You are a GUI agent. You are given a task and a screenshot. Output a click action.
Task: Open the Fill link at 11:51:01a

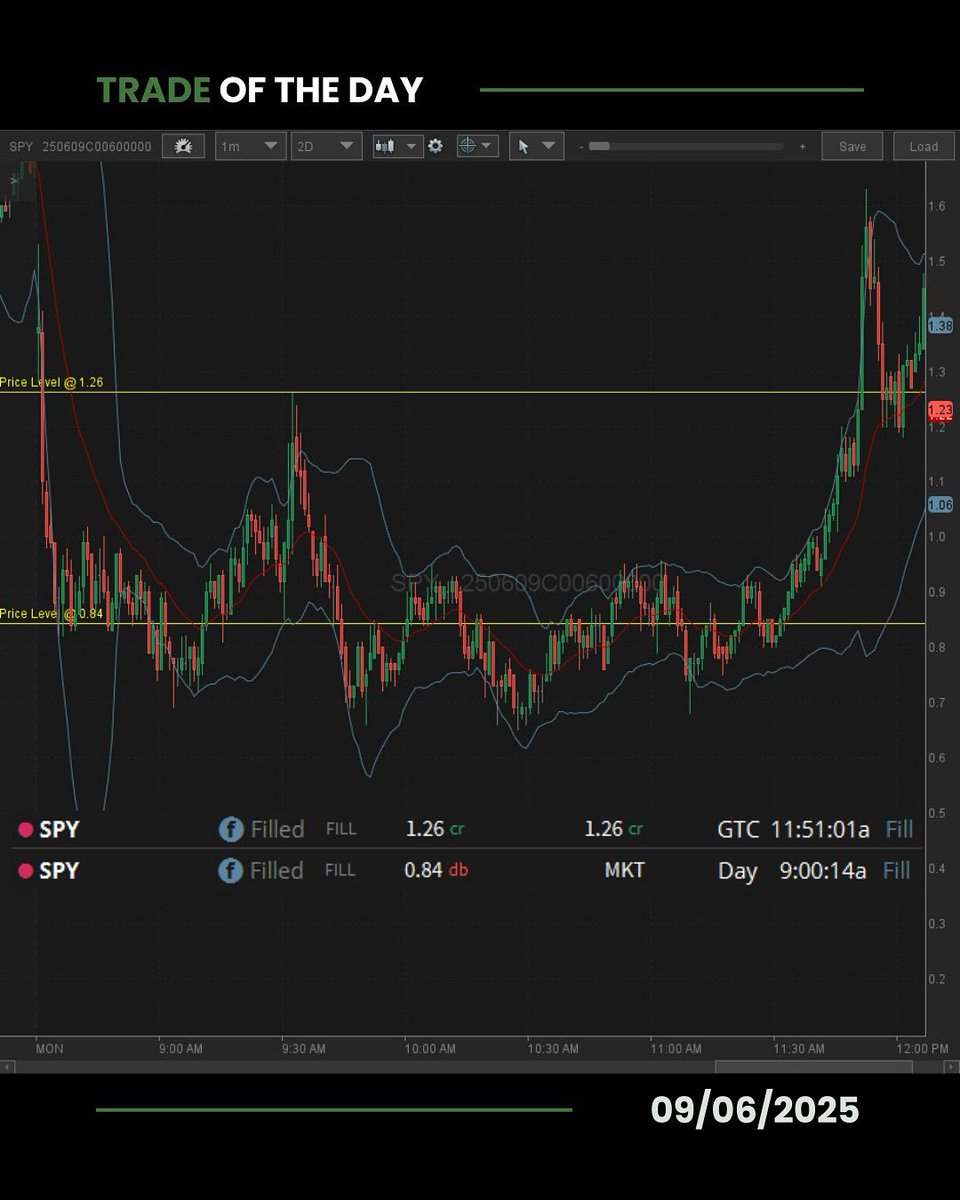899,829
